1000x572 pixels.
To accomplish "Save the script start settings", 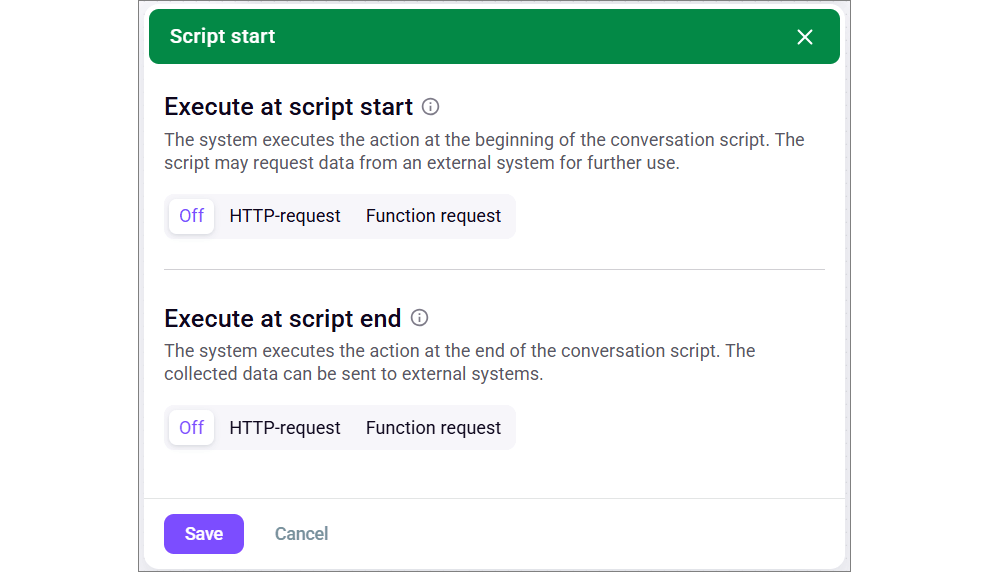I will [x=204, y=534].
